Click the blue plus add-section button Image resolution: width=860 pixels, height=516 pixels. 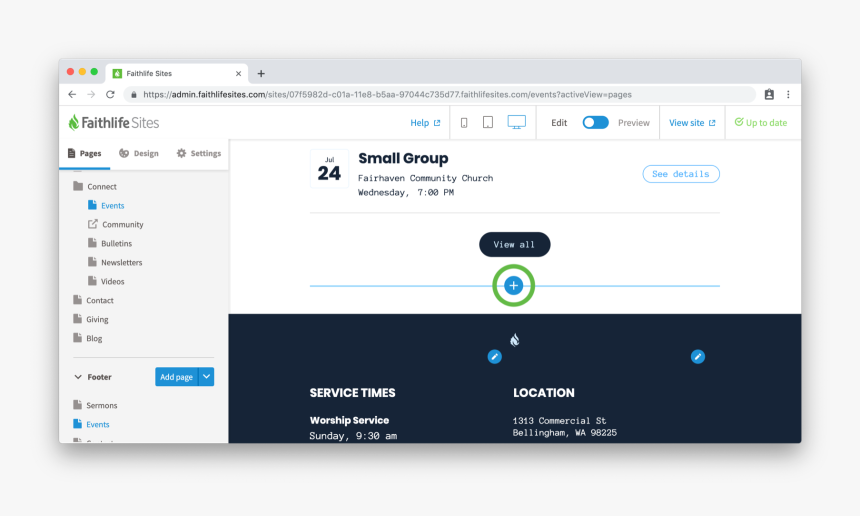513,285
